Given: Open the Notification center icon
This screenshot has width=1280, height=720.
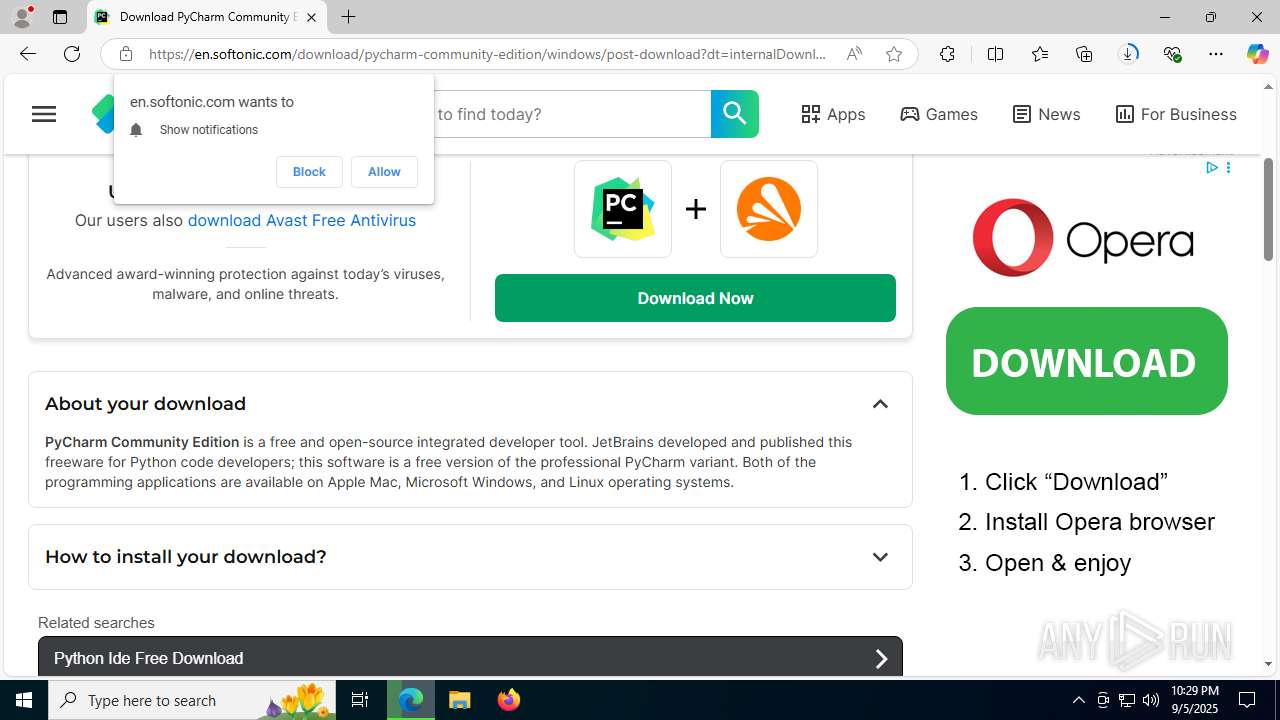Looking at the screenshot, I should pyautogui.click(x=1248, y=700).
